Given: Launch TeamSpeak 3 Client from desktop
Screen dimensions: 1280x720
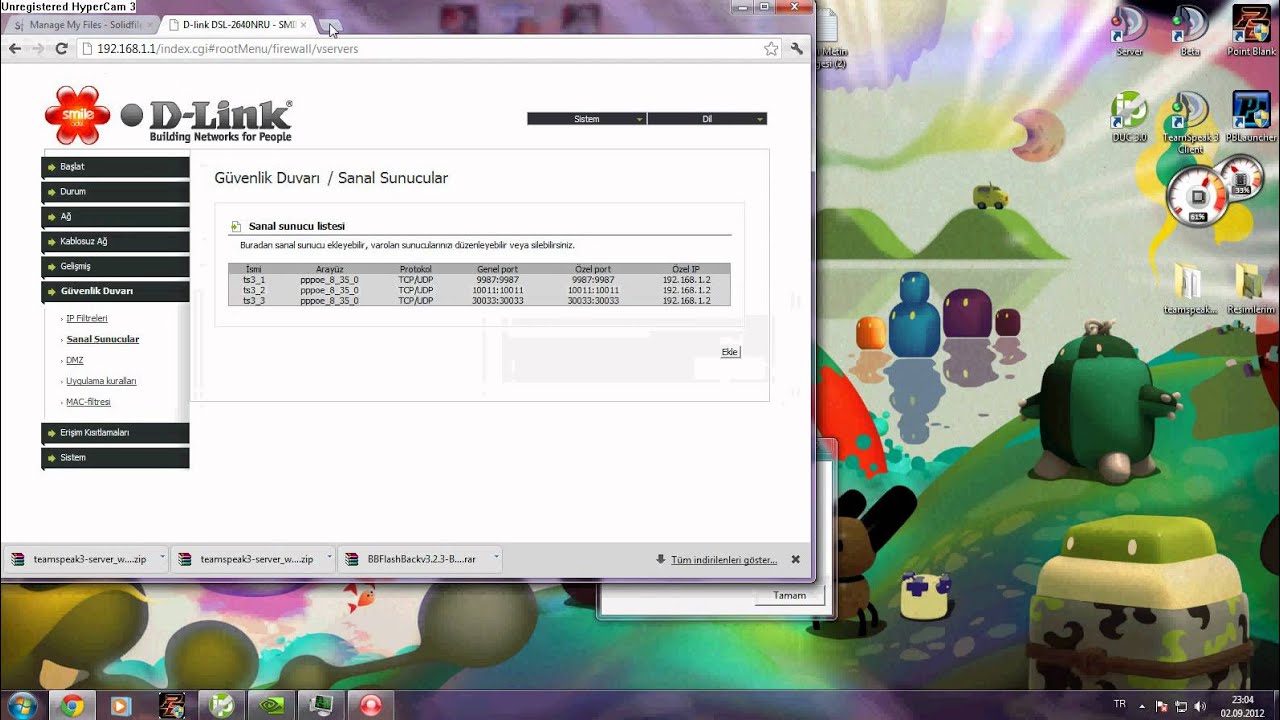Looking at the screenshot, I should pyautogui.click(x=1190, y=123).
